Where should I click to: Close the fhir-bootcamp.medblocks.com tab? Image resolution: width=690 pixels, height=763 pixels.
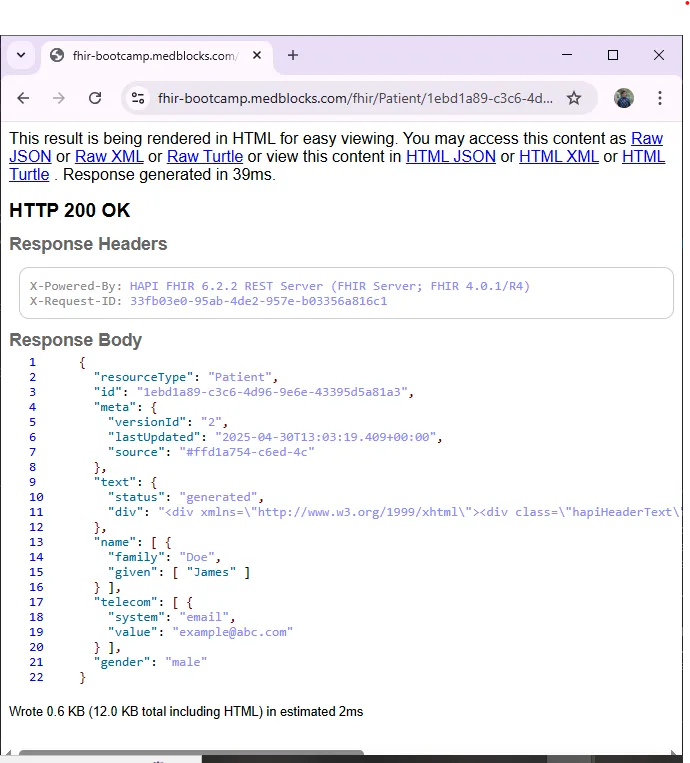click(258, 56)
